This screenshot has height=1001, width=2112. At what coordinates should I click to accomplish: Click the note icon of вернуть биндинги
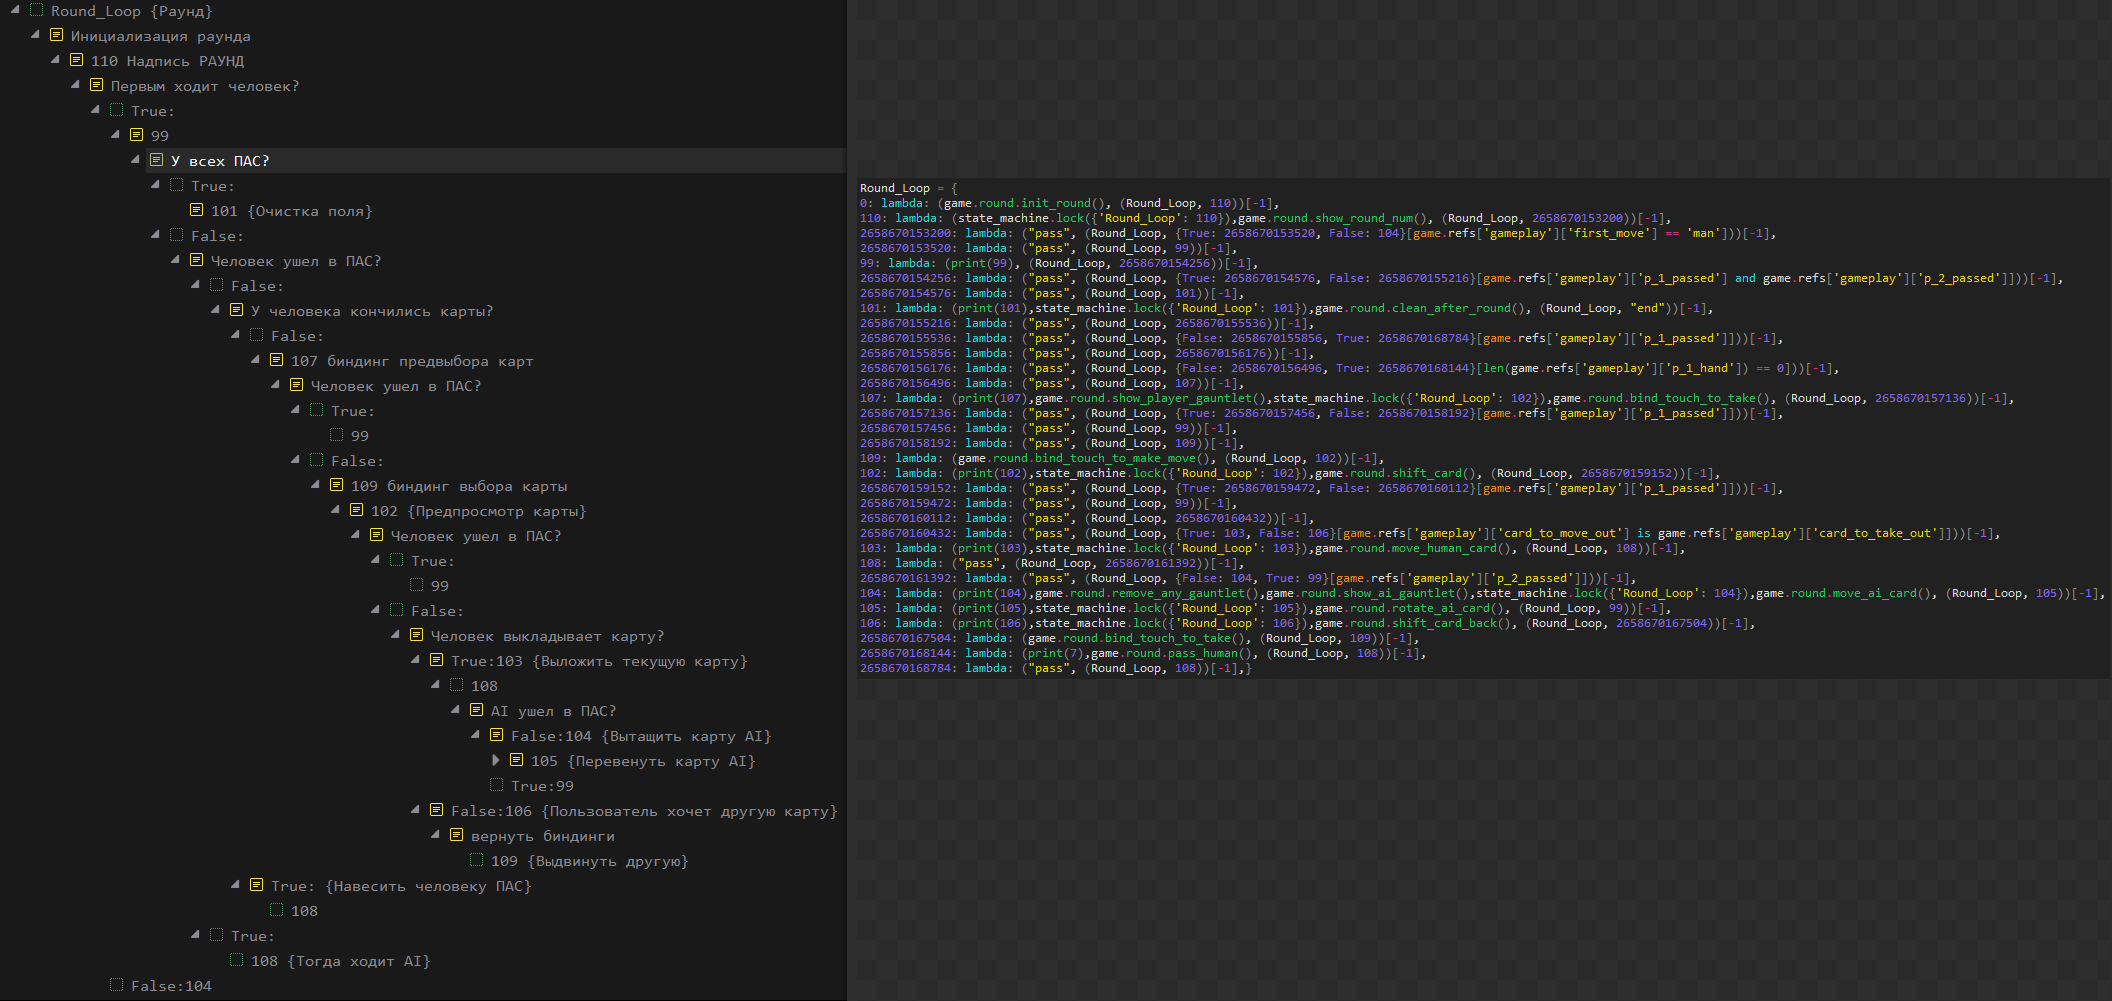click(457, 835)
